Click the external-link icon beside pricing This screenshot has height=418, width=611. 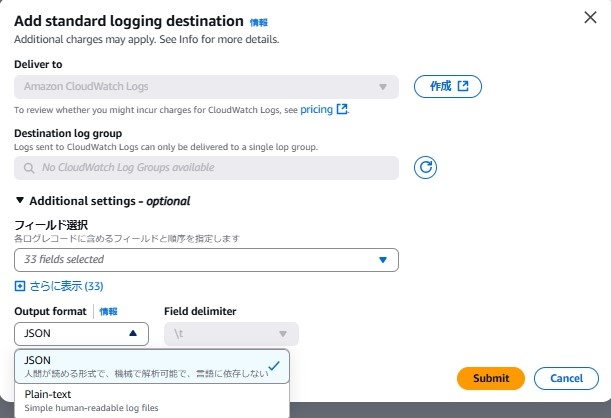point(342,109)
